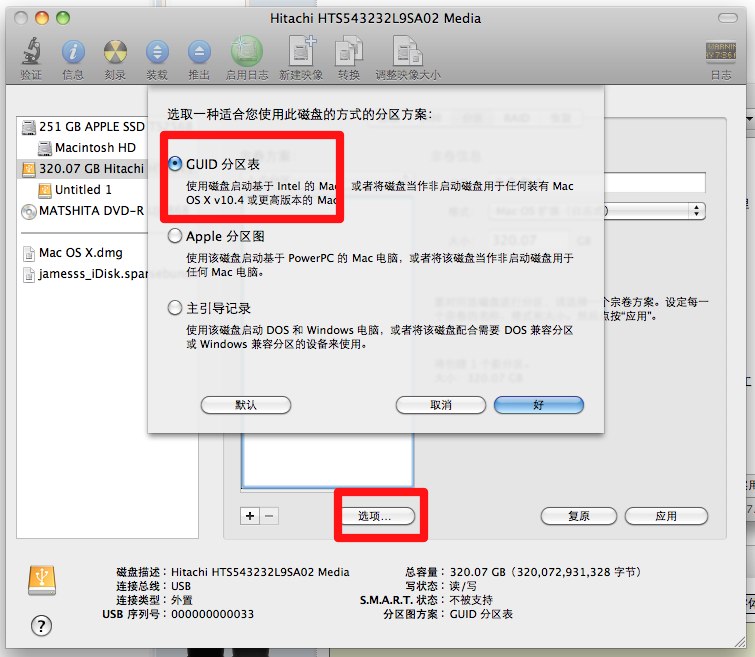The image size is (755, 657).
Task: Open the Info (信息) toolbar icon
Action: click(73, 52)
